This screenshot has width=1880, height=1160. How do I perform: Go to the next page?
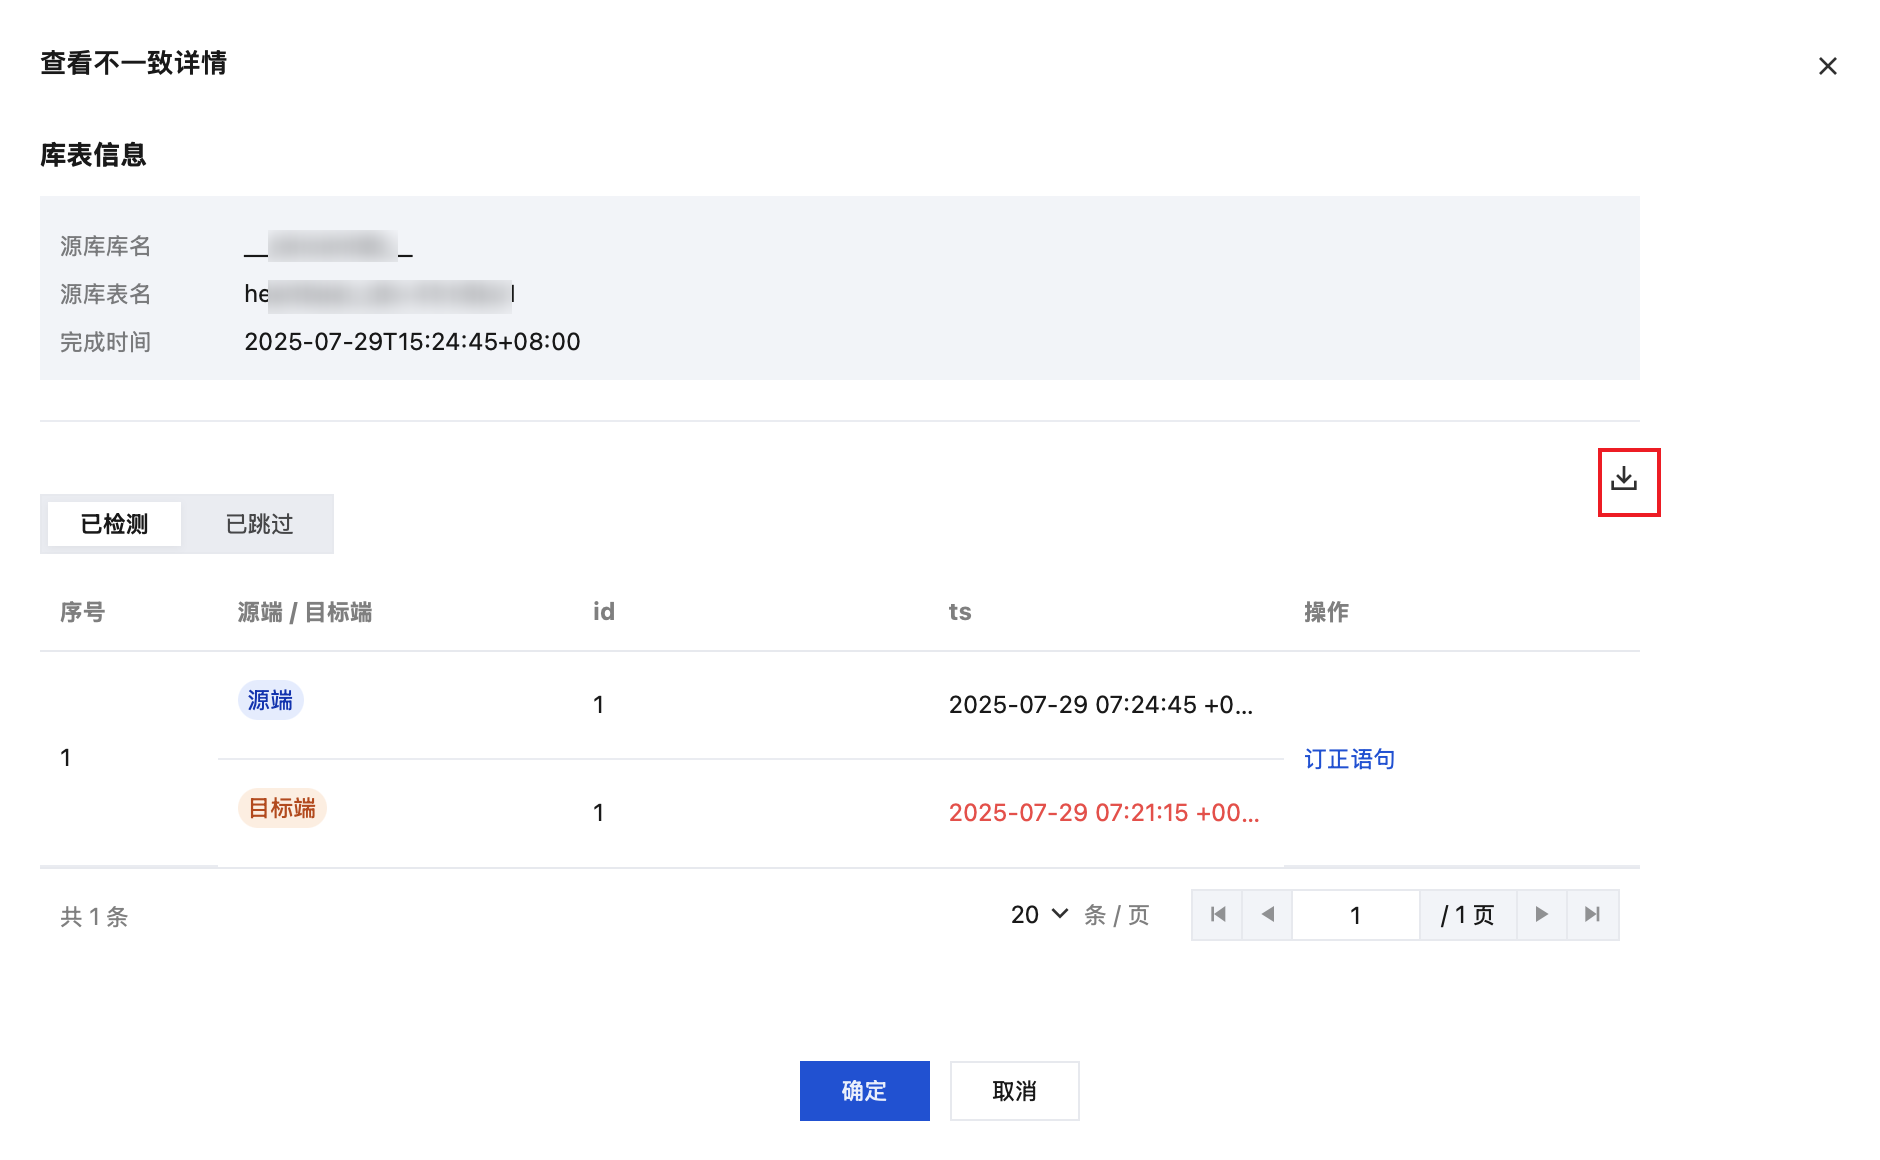1541,915
